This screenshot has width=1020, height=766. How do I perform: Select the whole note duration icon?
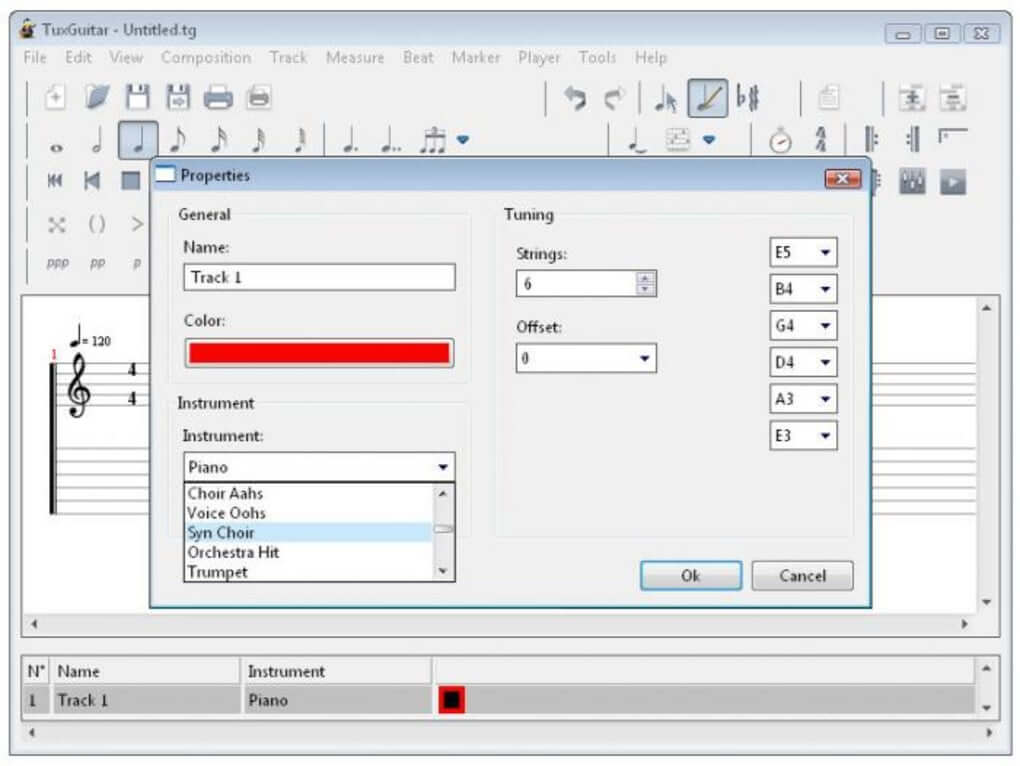click(x=57, y=143)
